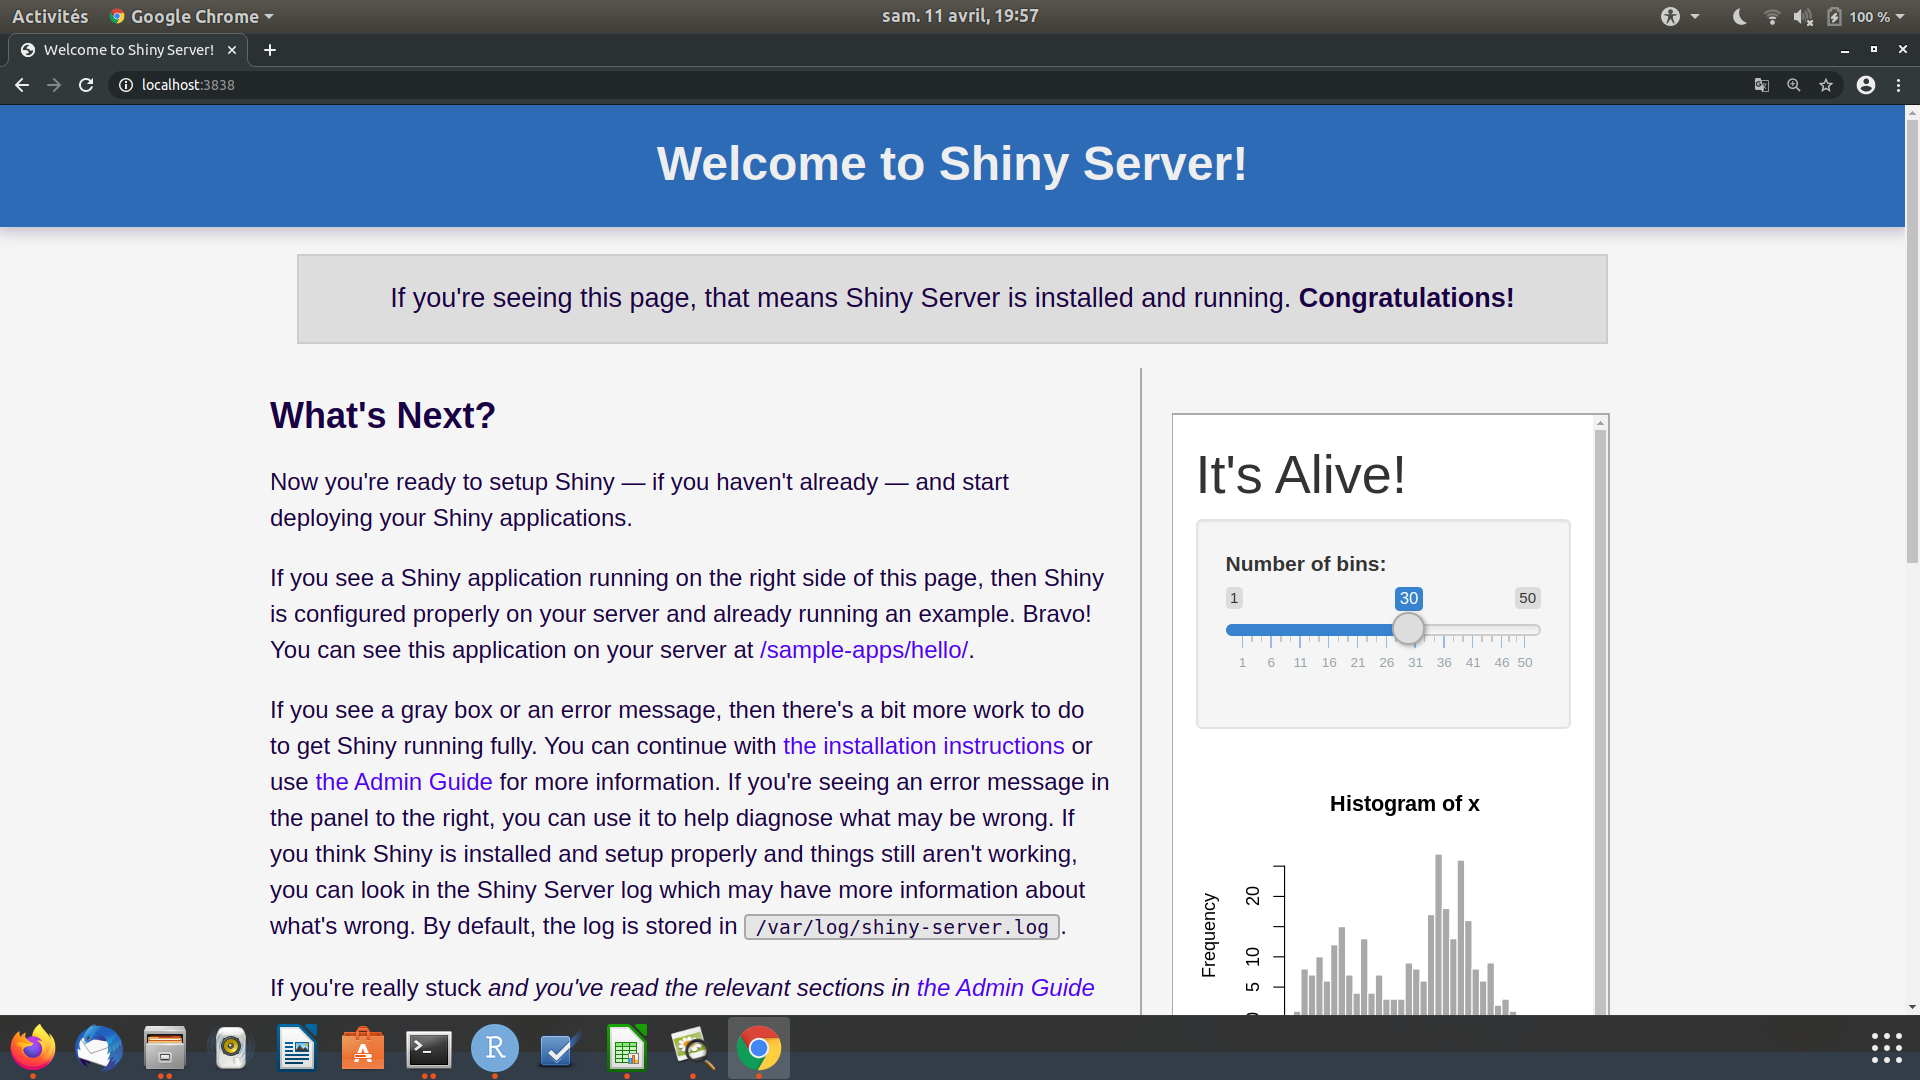
Task: Open the Terminal from the dock
Action: [x=429, y=1048]
